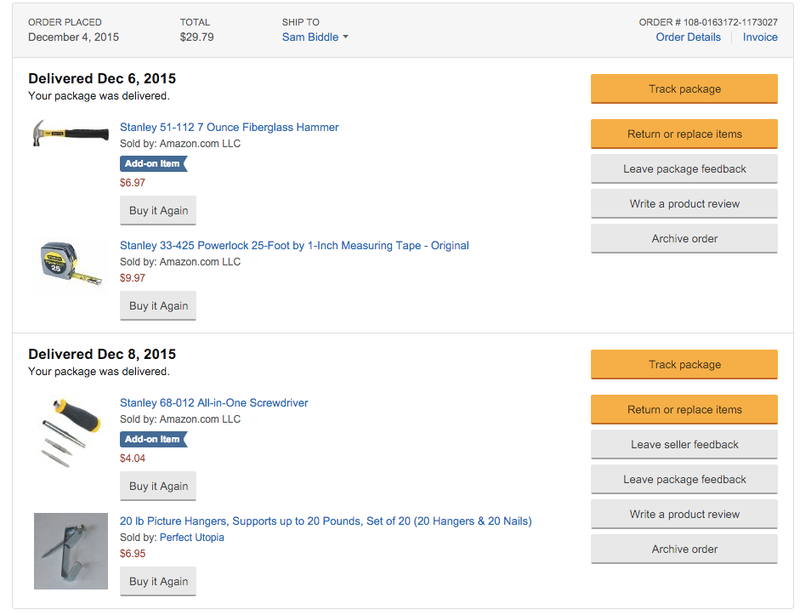Leave seller feedback for the Dec 8 package
The width and height of the screenshot is (800, 615).
pos(684,445)
